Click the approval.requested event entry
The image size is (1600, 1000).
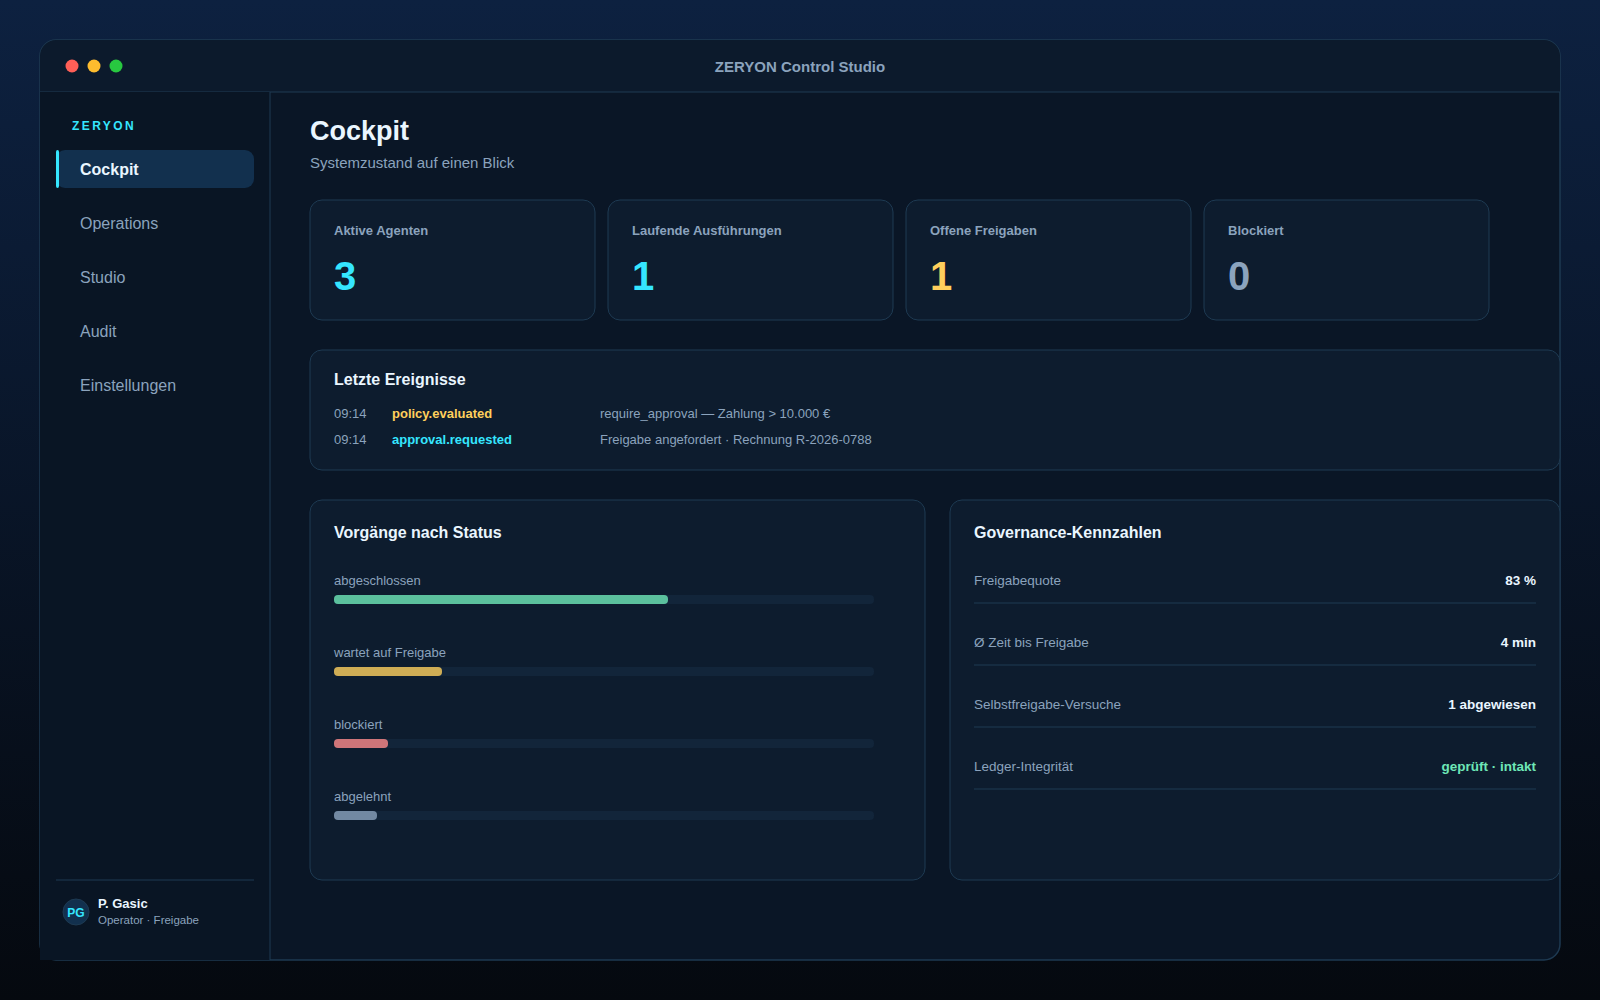(452, 440)
